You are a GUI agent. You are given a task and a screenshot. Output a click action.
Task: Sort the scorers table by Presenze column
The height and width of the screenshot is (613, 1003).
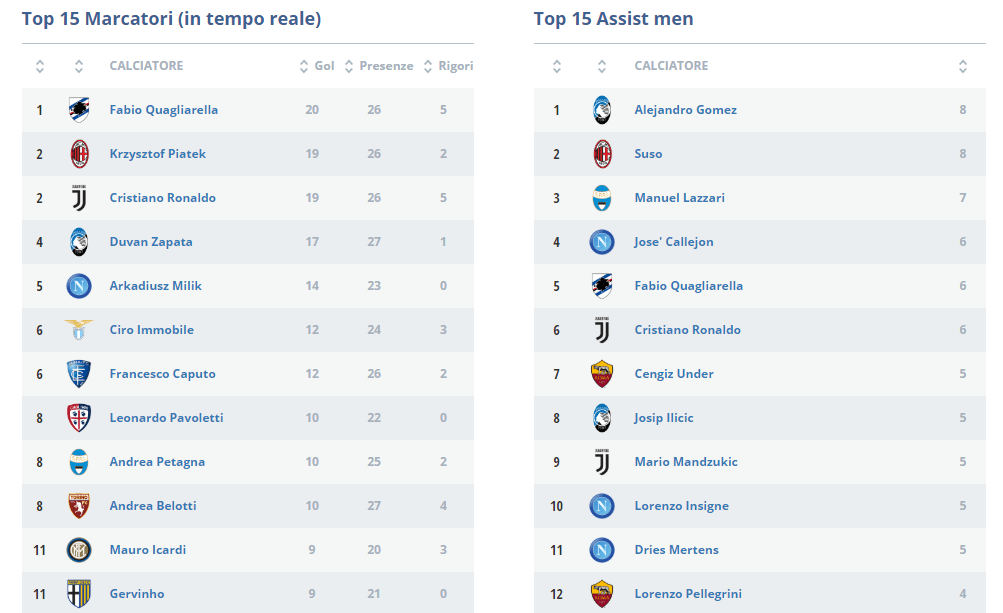tap(379, 66)
